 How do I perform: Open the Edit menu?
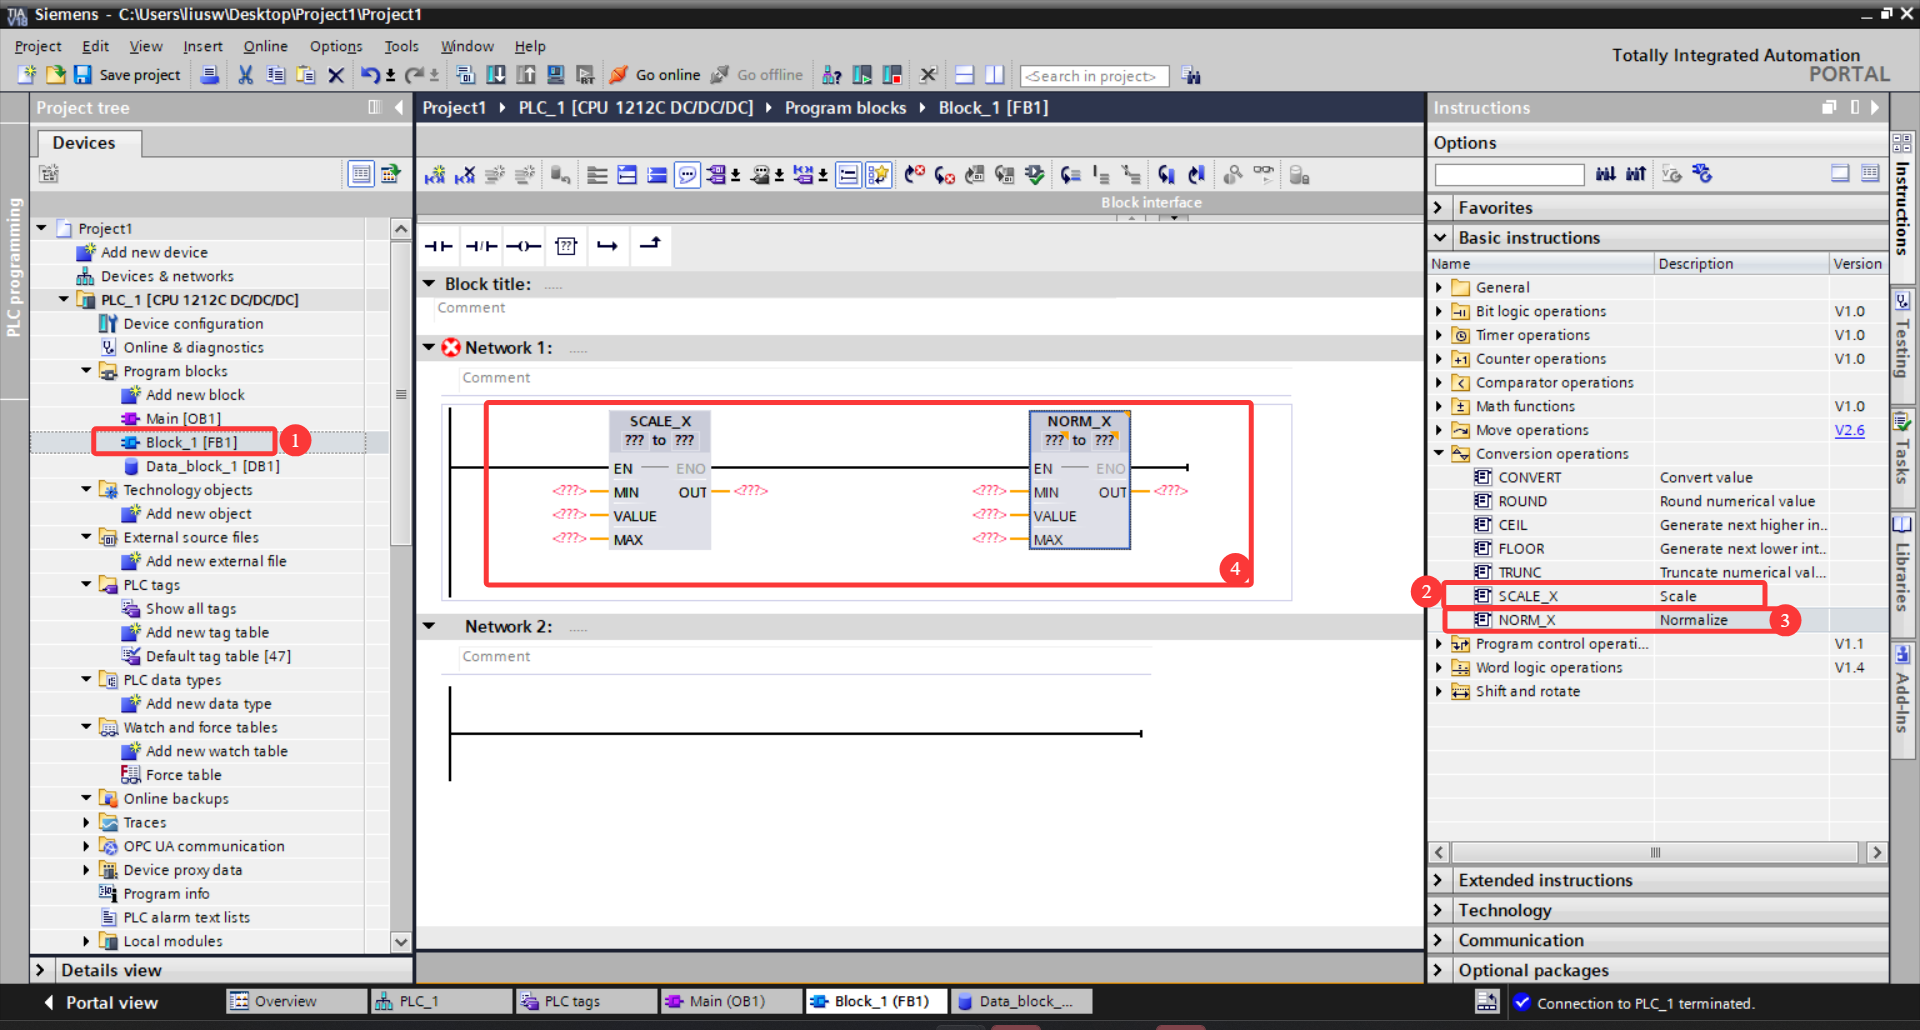tap(95, 46)
